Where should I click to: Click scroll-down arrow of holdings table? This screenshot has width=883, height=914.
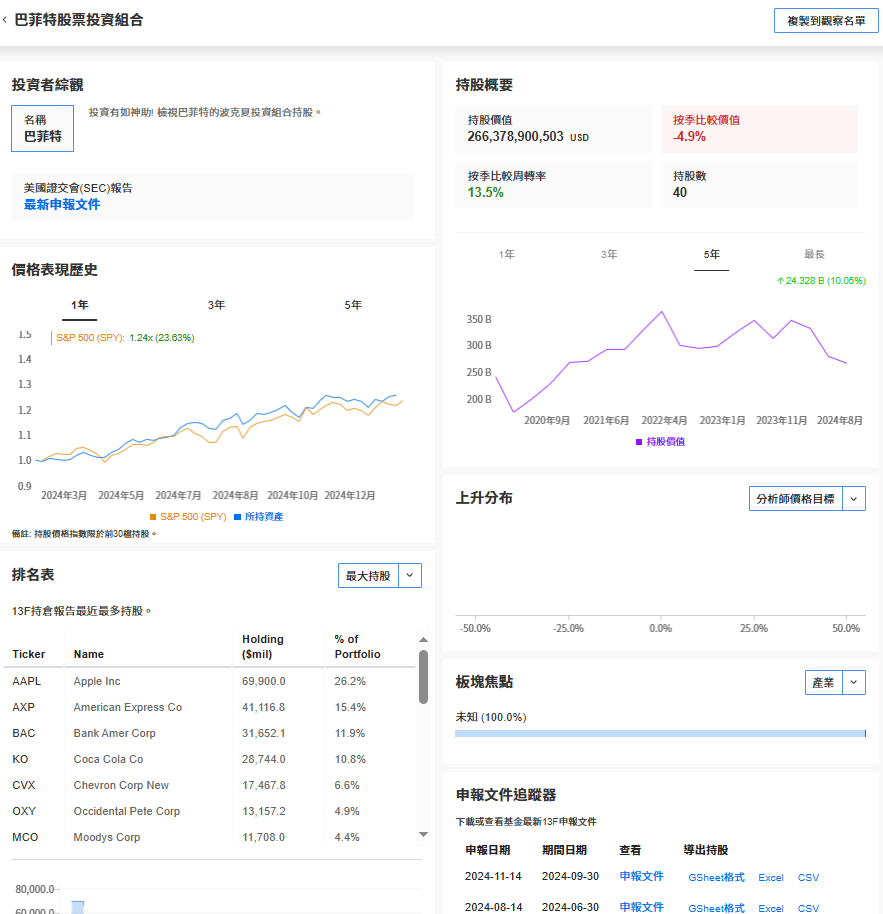pyautogui.click(x=424, y=835)
